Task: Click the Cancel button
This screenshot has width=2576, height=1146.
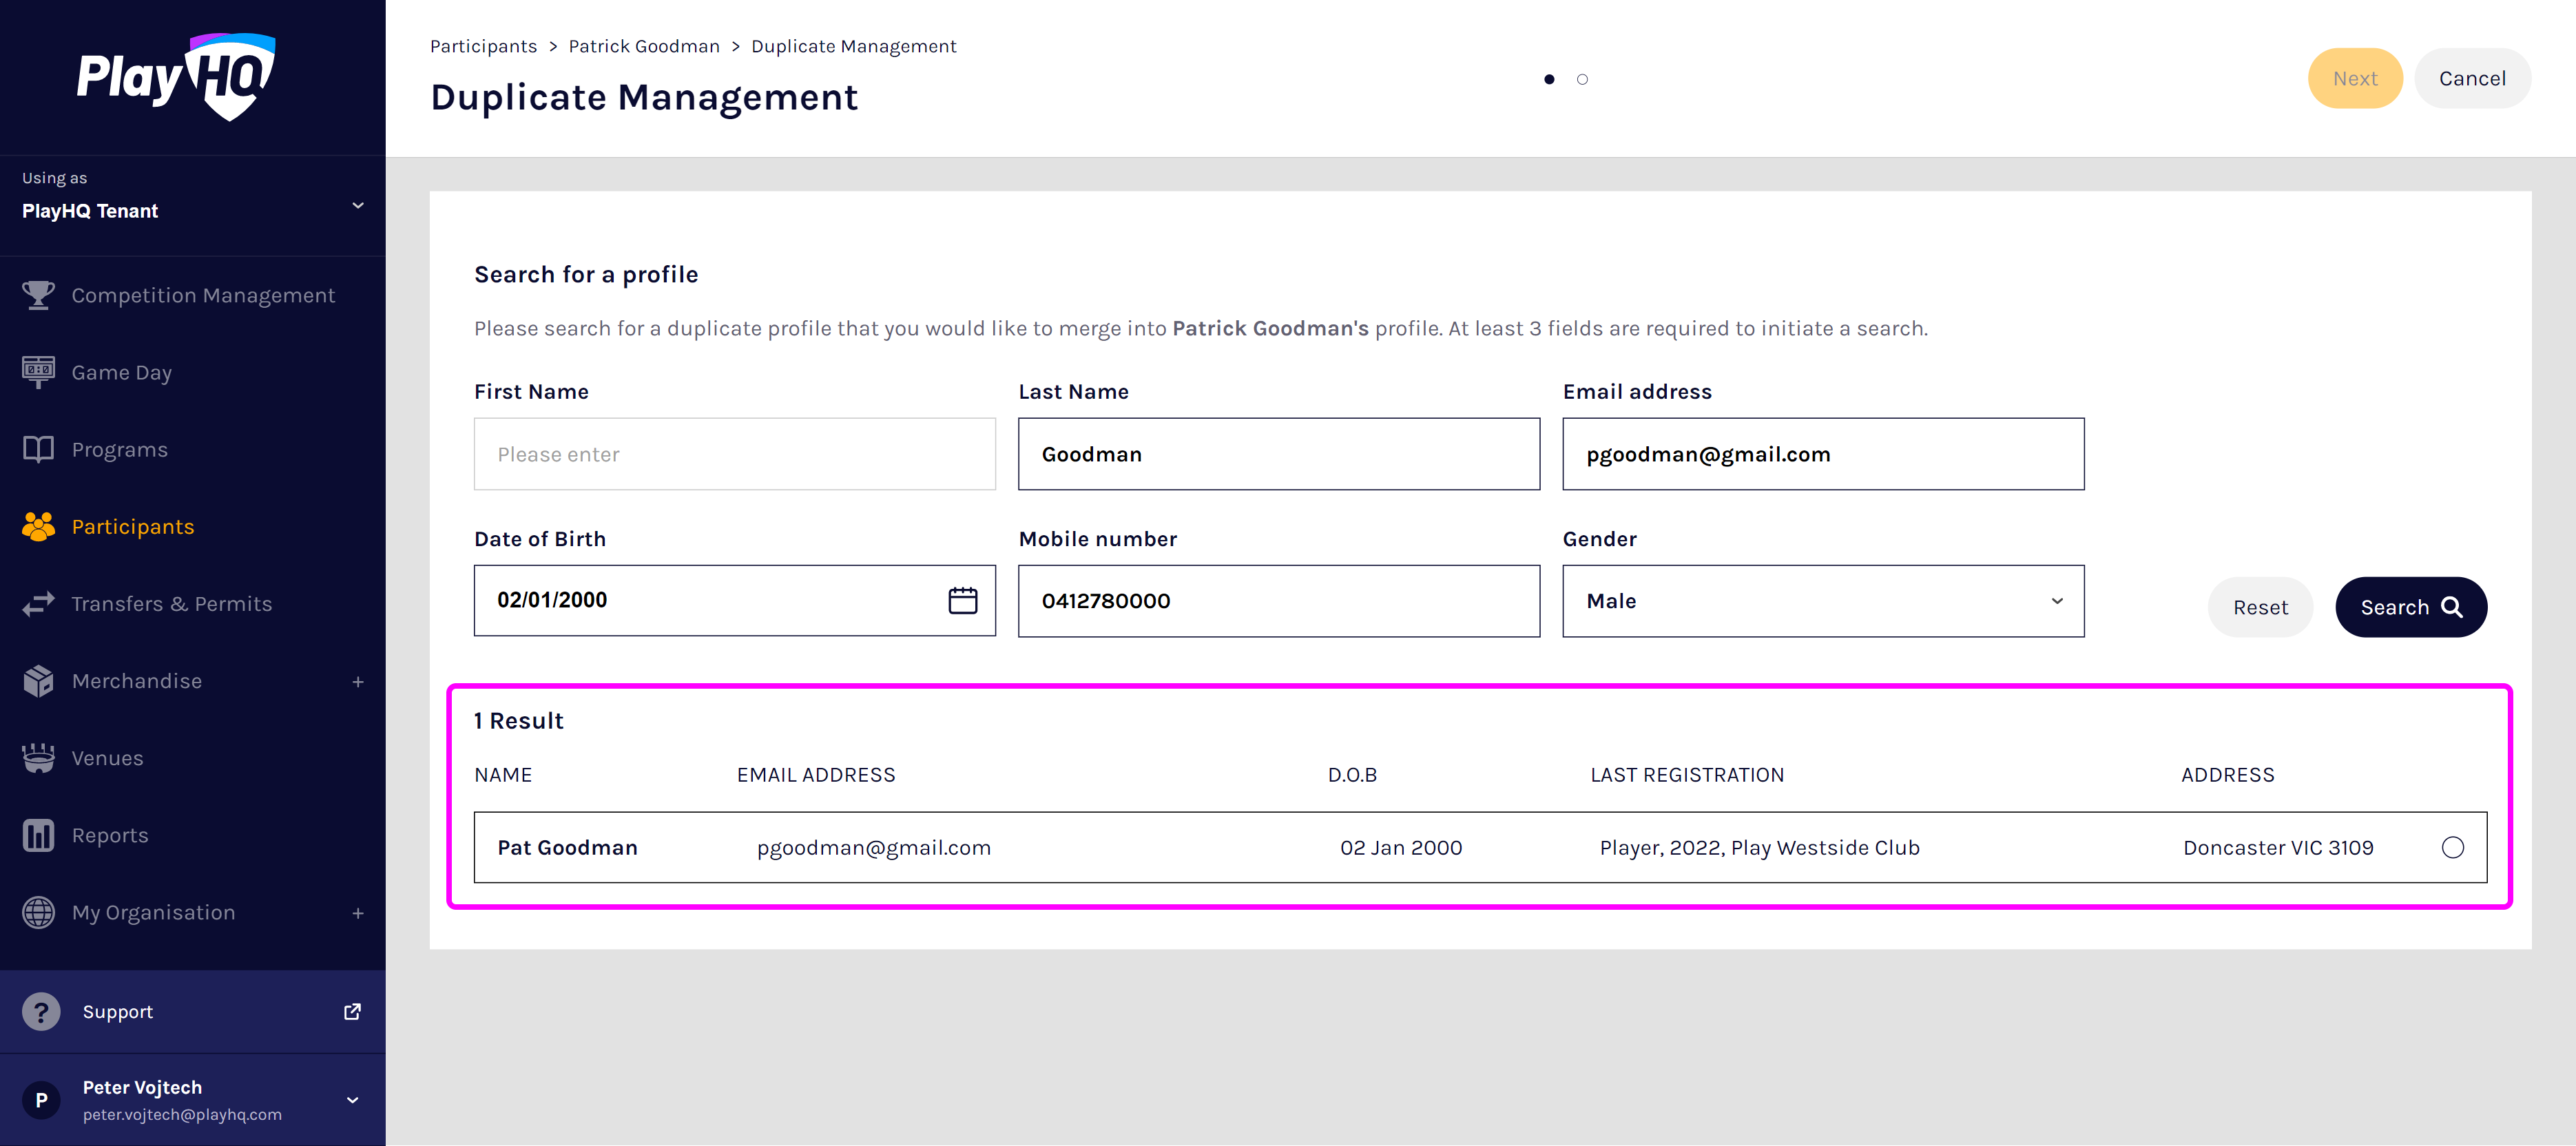Action: (x=2471, y=78)
